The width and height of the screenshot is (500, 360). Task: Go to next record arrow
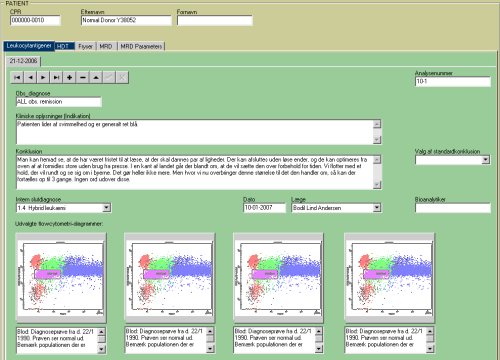pyautogui.click(x=43, y=77)
